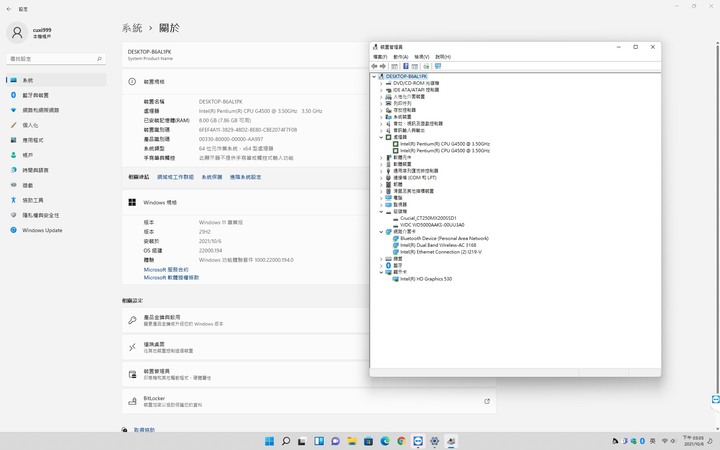Collapse the Disk drives (磁碟機) node
720x450 pixels.
[381, 212]
